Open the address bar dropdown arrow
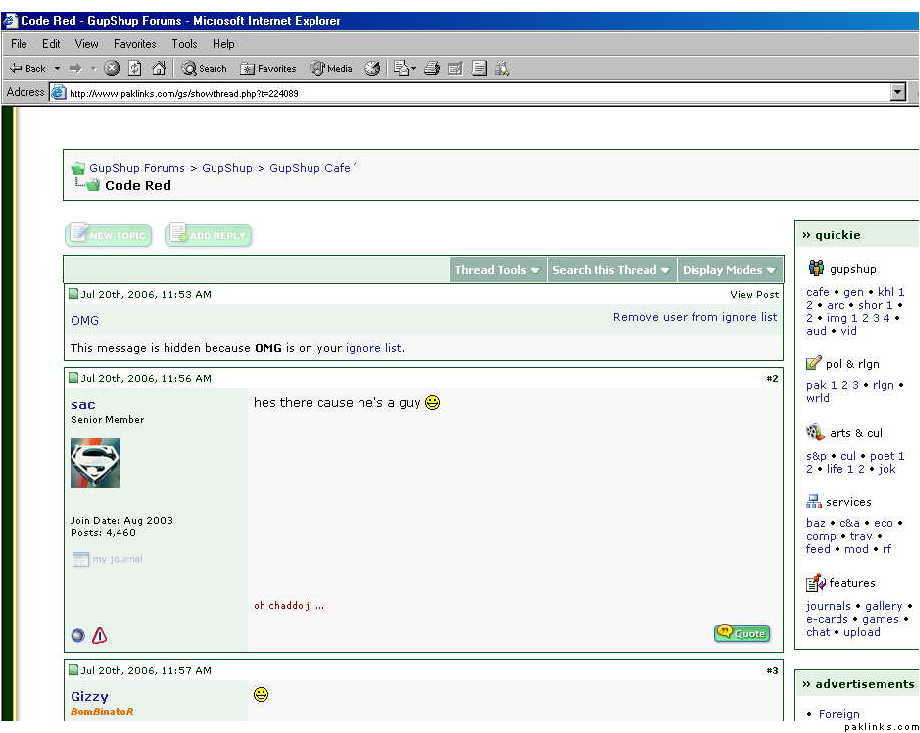Viewport: 920px width, 733px height. 897,93
